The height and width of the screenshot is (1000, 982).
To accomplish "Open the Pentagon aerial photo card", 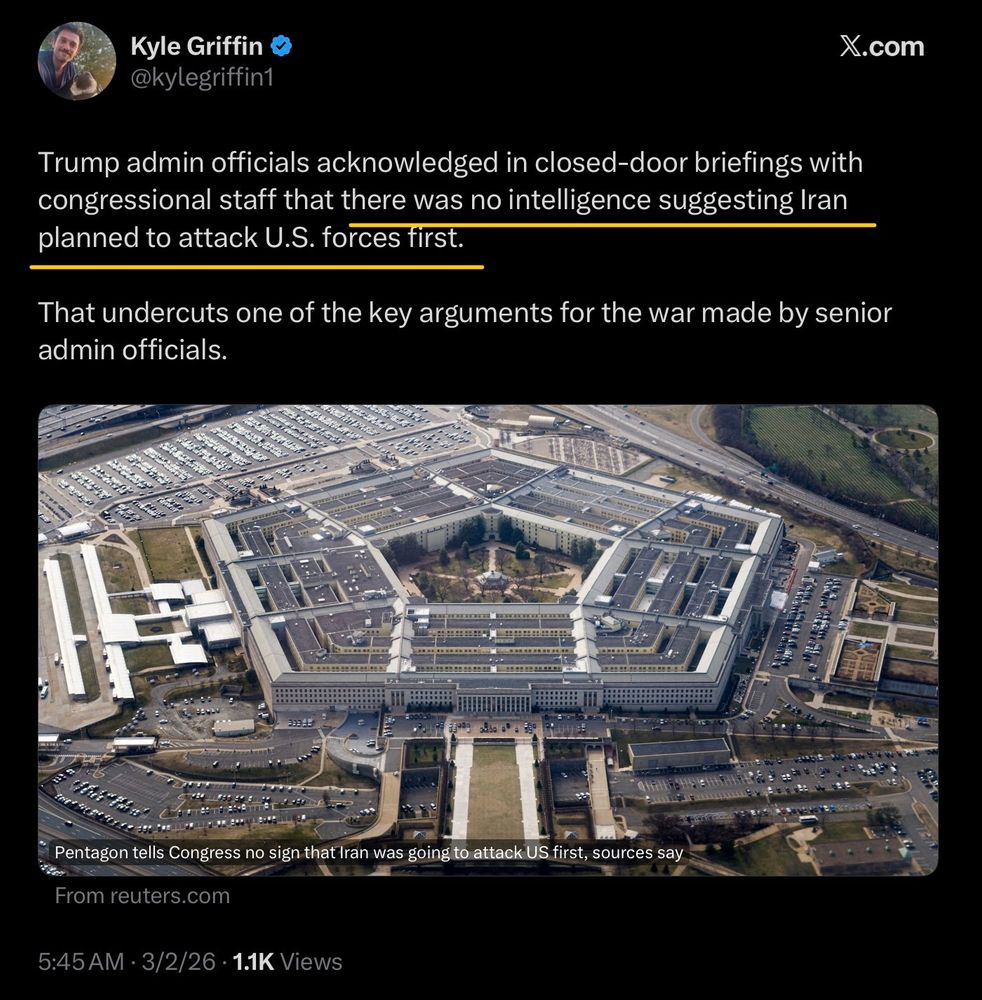I will pyautogui.click(x=488, y=640).
